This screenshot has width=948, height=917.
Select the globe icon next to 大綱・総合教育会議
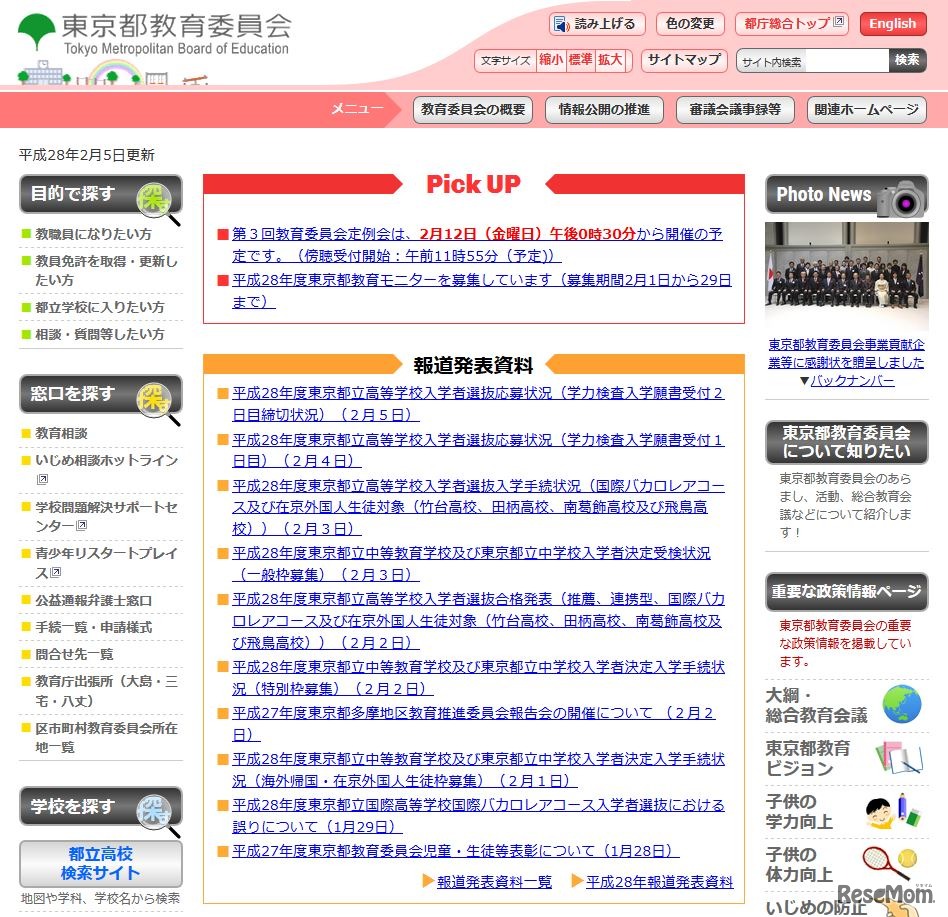point(898,705)
